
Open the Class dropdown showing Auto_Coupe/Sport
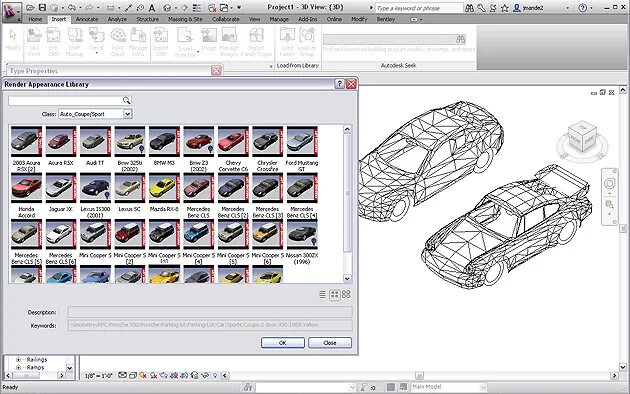(x=95, y=114)
